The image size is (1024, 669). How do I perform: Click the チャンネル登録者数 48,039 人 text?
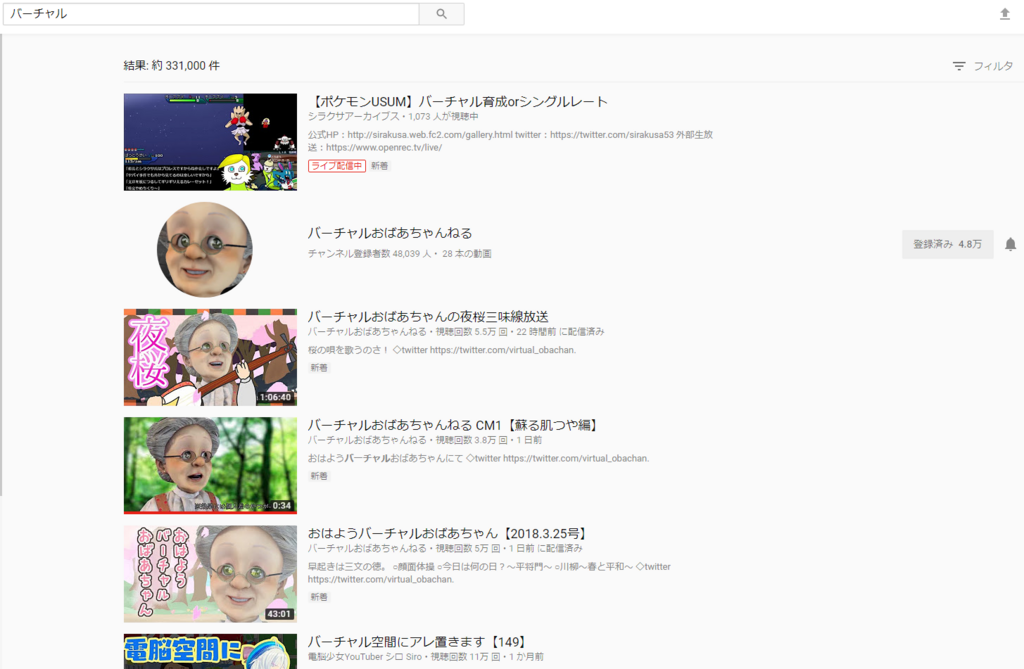pyautogui.click(x=370, y=253)
